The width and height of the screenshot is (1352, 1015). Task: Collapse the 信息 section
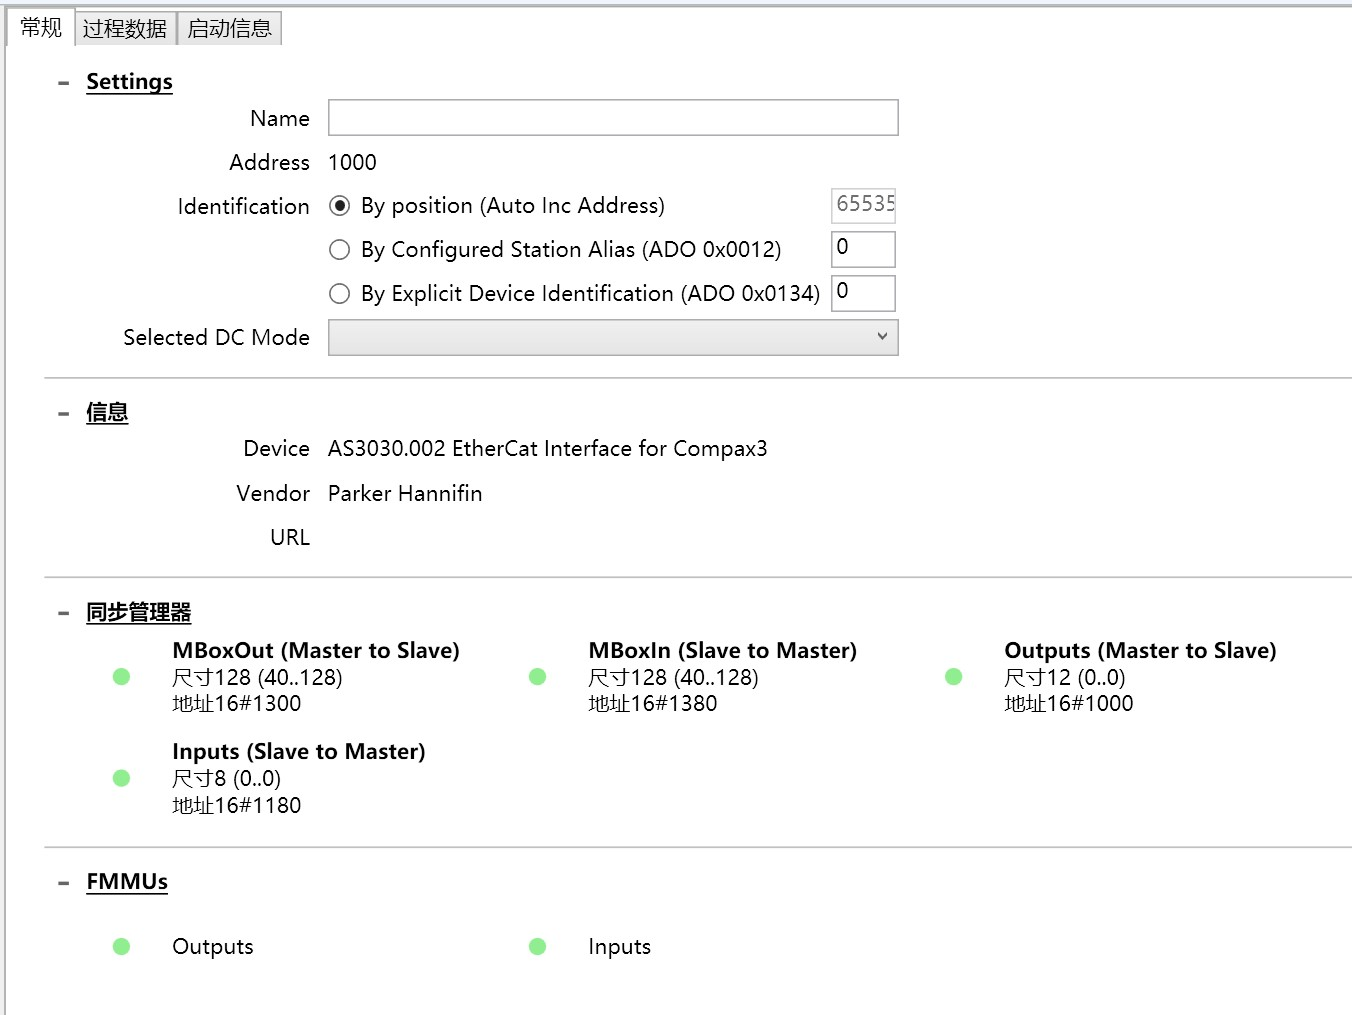(64, 413)
